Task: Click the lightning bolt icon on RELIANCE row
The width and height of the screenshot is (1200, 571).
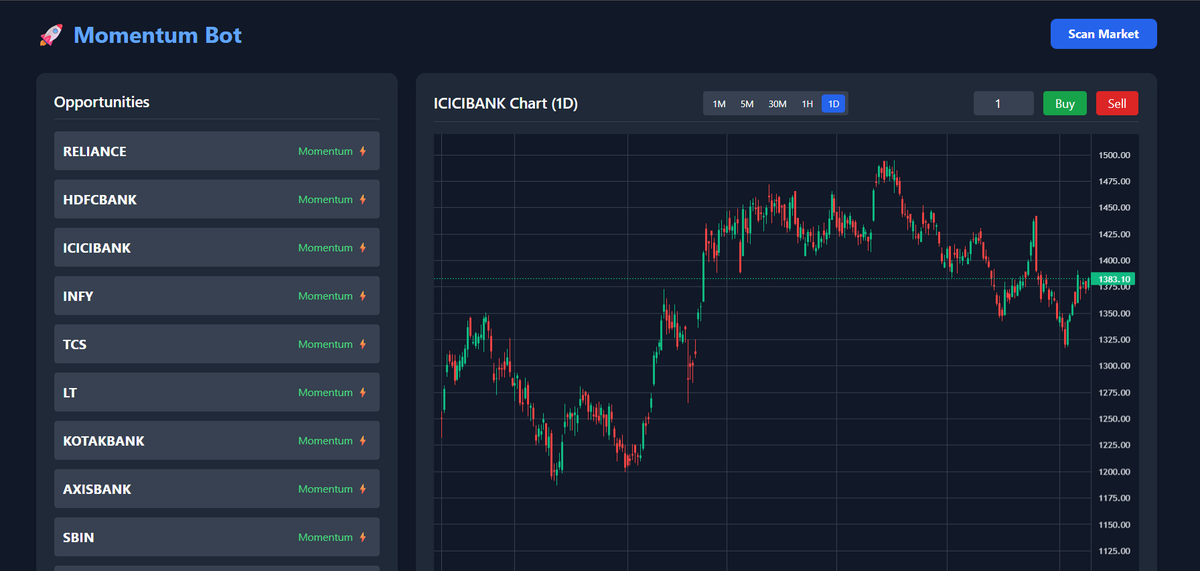Action: coord(363,151)
